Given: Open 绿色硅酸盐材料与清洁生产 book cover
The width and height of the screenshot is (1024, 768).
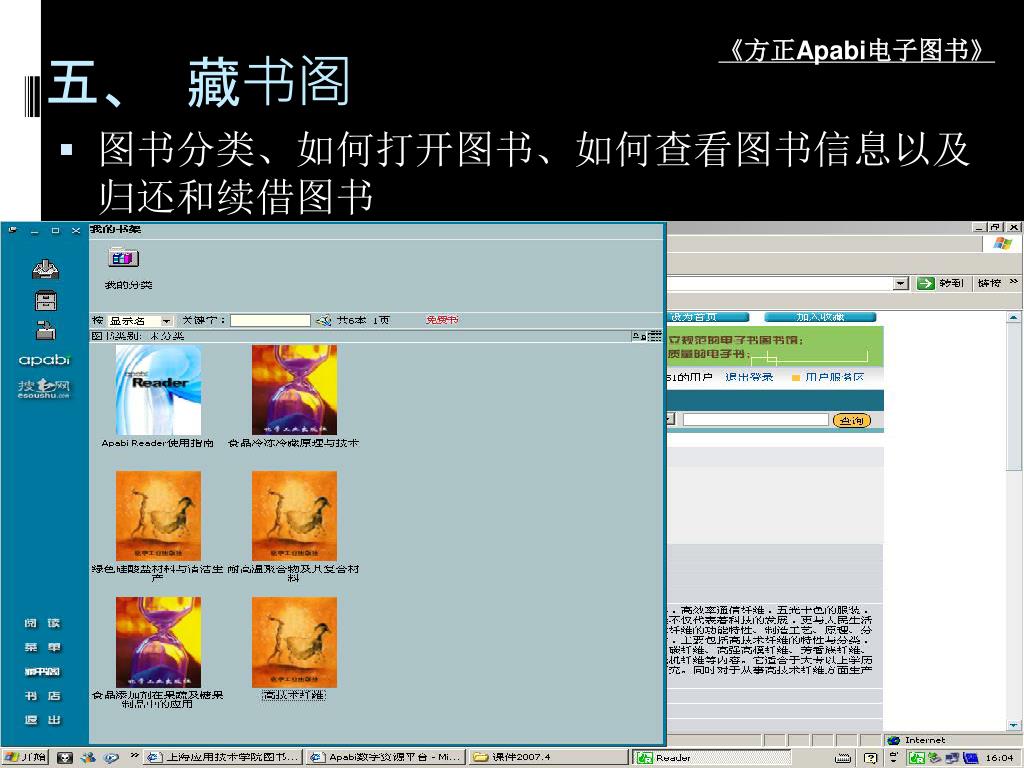Looking at the screenshot, I should tap(158, 515).
